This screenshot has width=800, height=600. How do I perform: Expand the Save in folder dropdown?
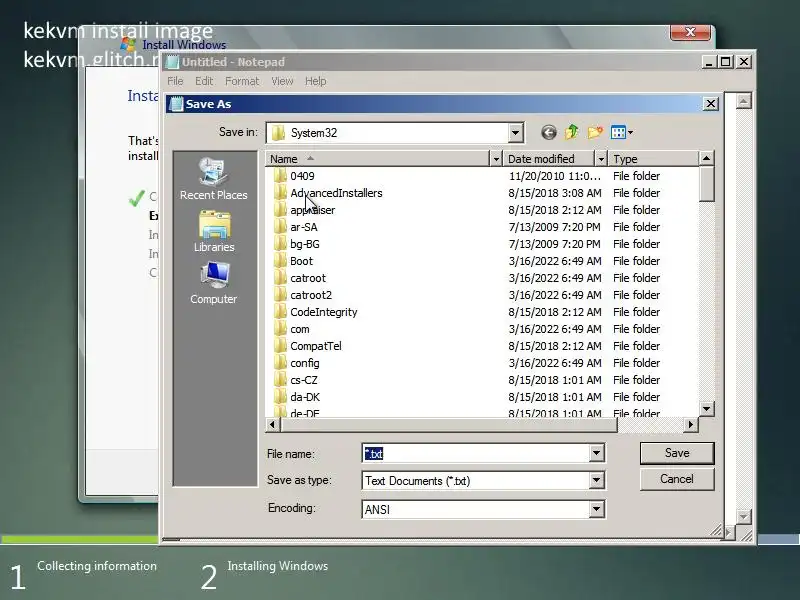pos(515,133)
